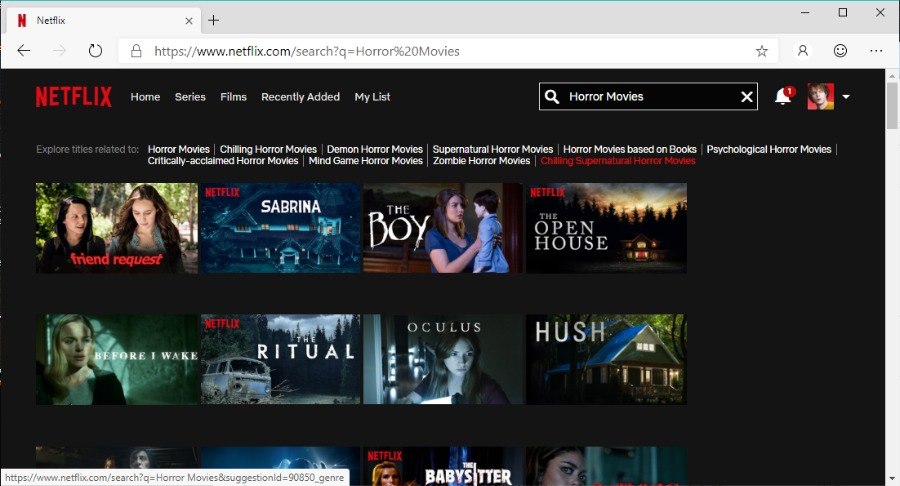Screen dimensions: 900x486
Task: Expand the profile avatar dropdown
Action: point(846,97)
